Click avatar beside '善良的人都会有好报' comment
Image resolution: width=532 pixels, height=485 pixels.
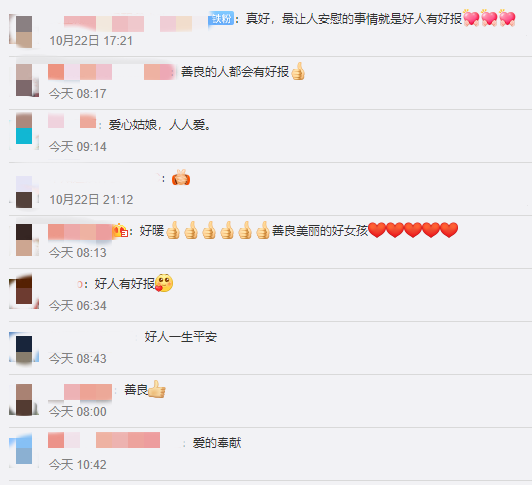tap(24, 80)
